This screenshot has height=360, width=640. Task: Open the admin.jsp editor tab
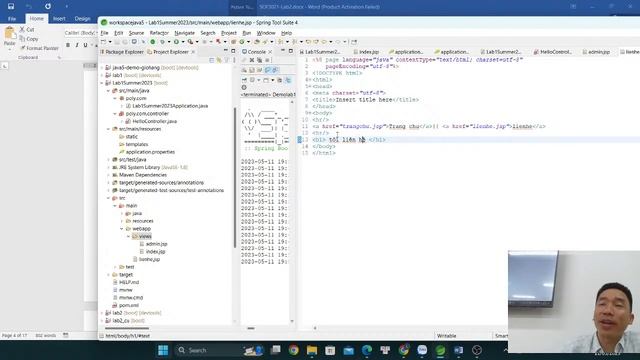(596, 52)
